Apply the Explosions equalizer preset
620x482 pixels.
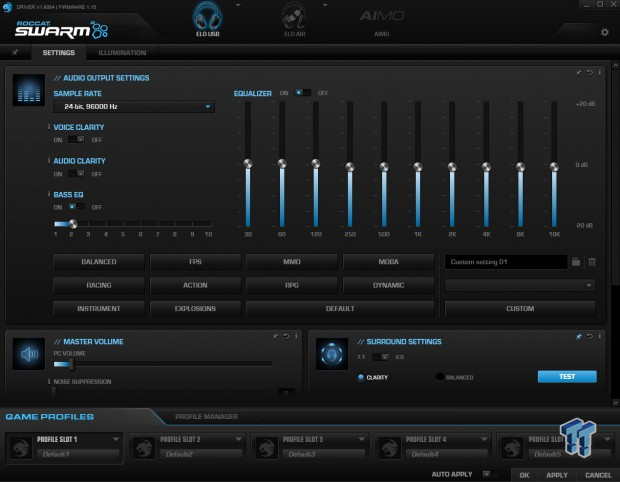point(195,308)
